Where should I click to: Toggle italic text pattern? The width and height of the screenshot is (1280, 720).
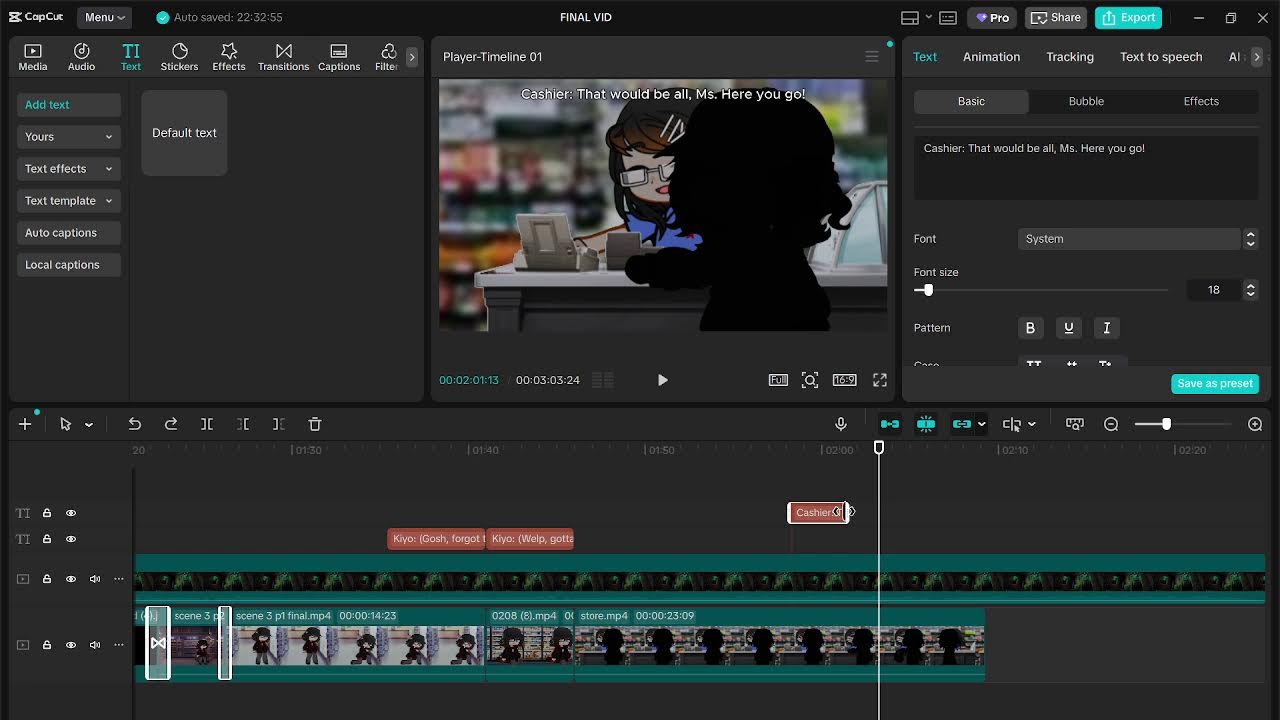[x=1106, y=328]
